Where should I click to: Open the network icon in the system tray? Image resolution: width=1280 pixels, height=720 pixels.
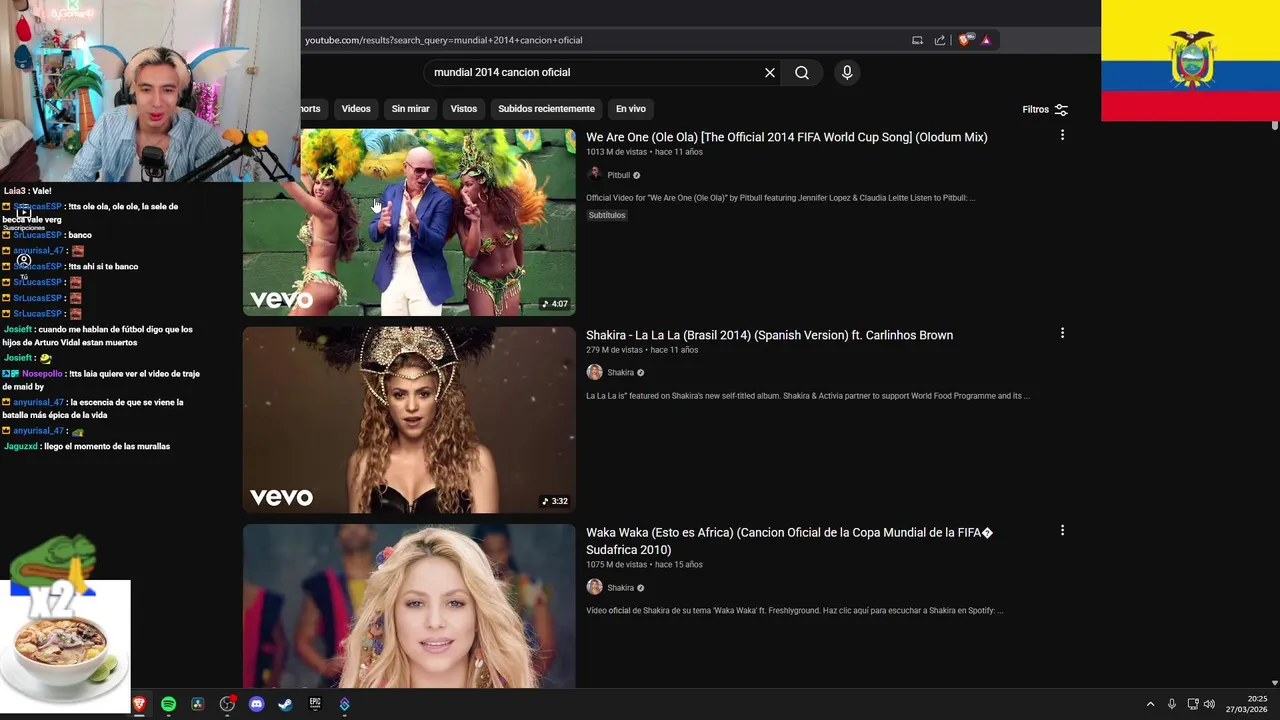(x=1193, y=704)
